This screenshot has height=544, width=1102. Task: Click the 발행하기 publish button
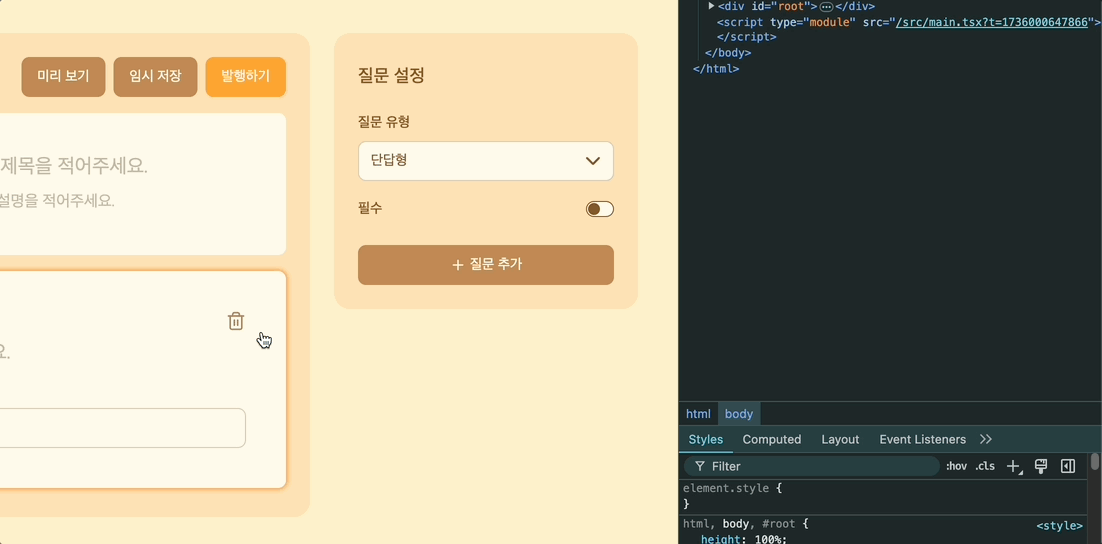pos(245,77)
